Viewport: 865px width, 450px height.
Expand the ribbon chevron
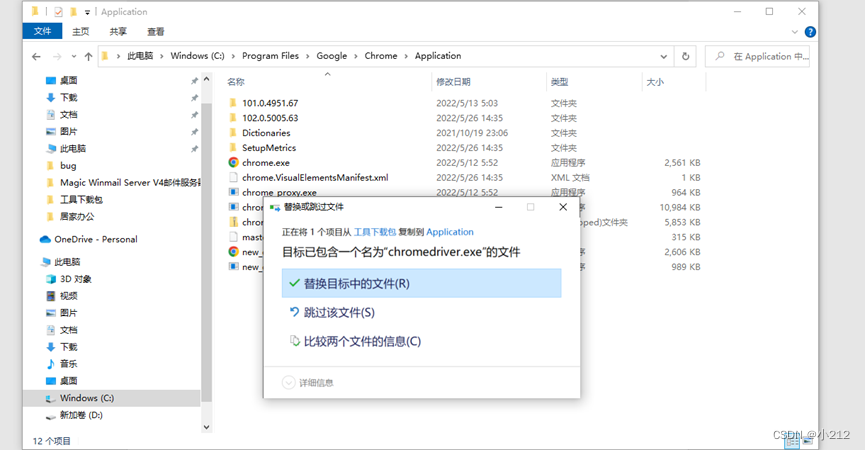(x=794, y=32)
